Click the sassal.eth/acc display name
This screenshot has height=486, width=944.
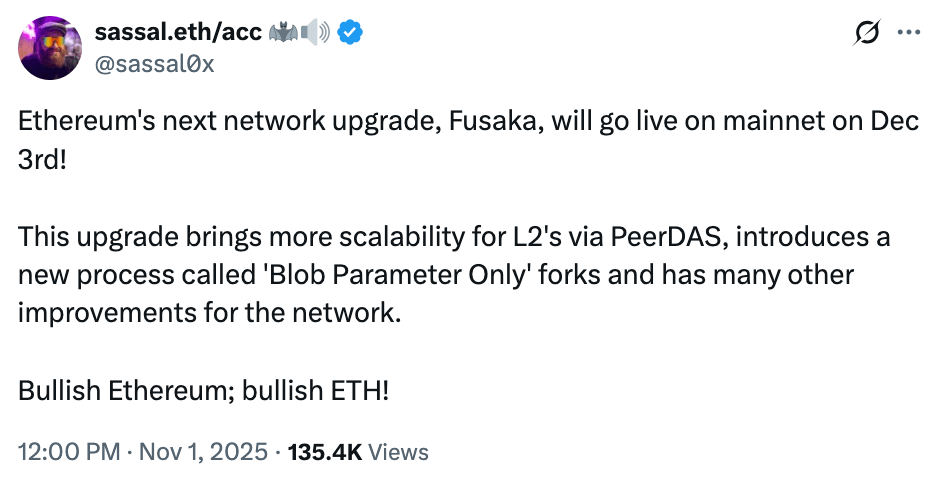click(x=177, y=33)
